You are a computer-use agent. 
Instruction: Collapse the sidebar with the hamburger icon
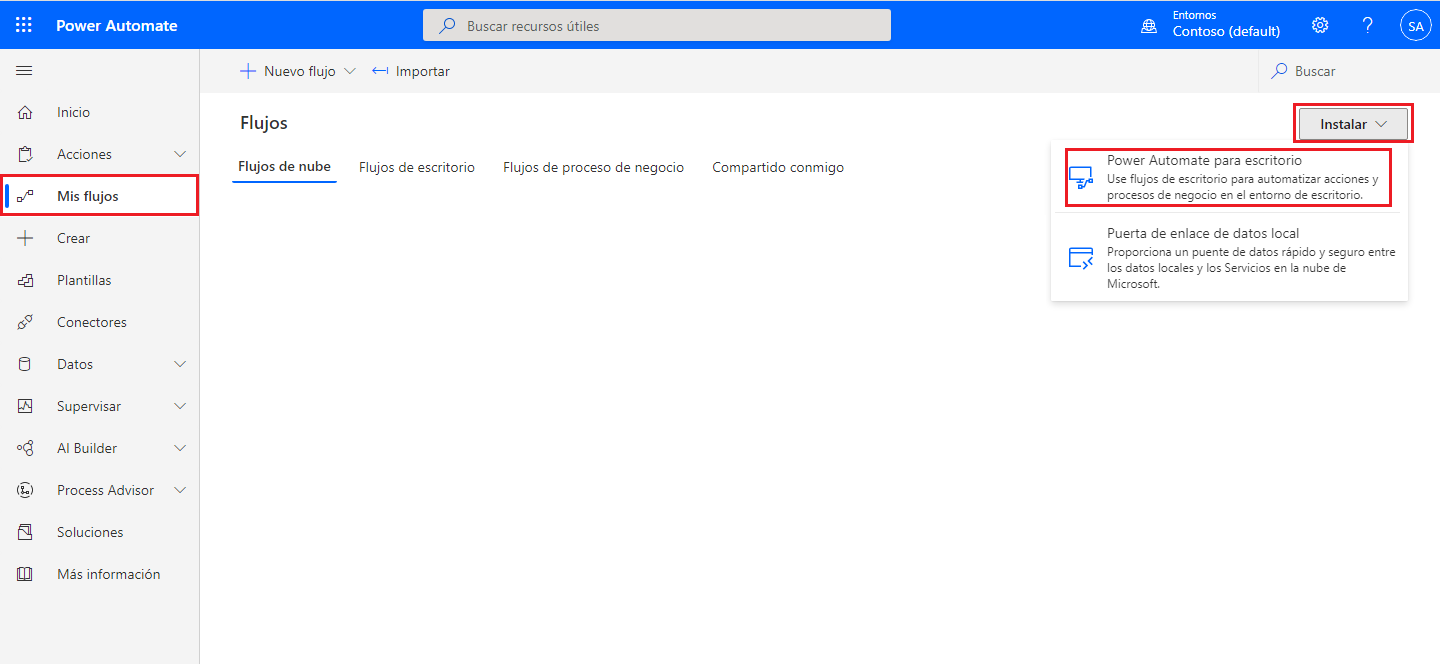pos(24,70)
